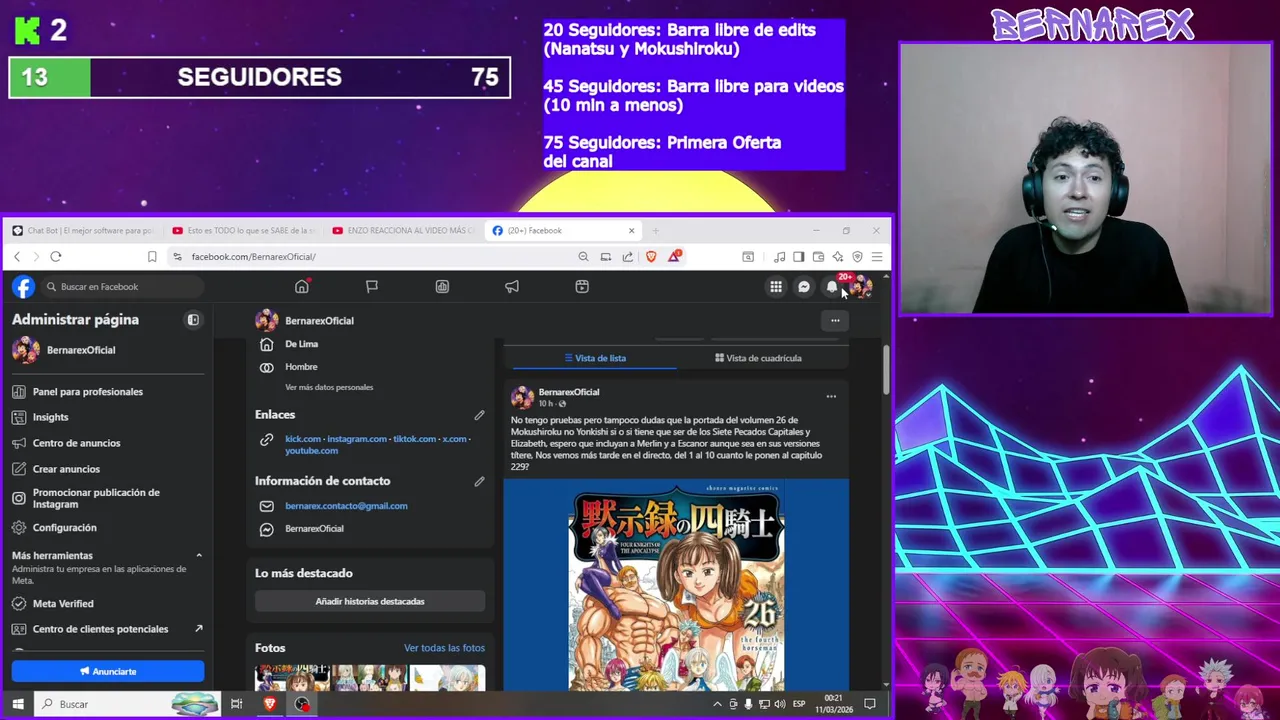
Task: Open the volume speaker icon in system tray
Action: tap(779, 704)
